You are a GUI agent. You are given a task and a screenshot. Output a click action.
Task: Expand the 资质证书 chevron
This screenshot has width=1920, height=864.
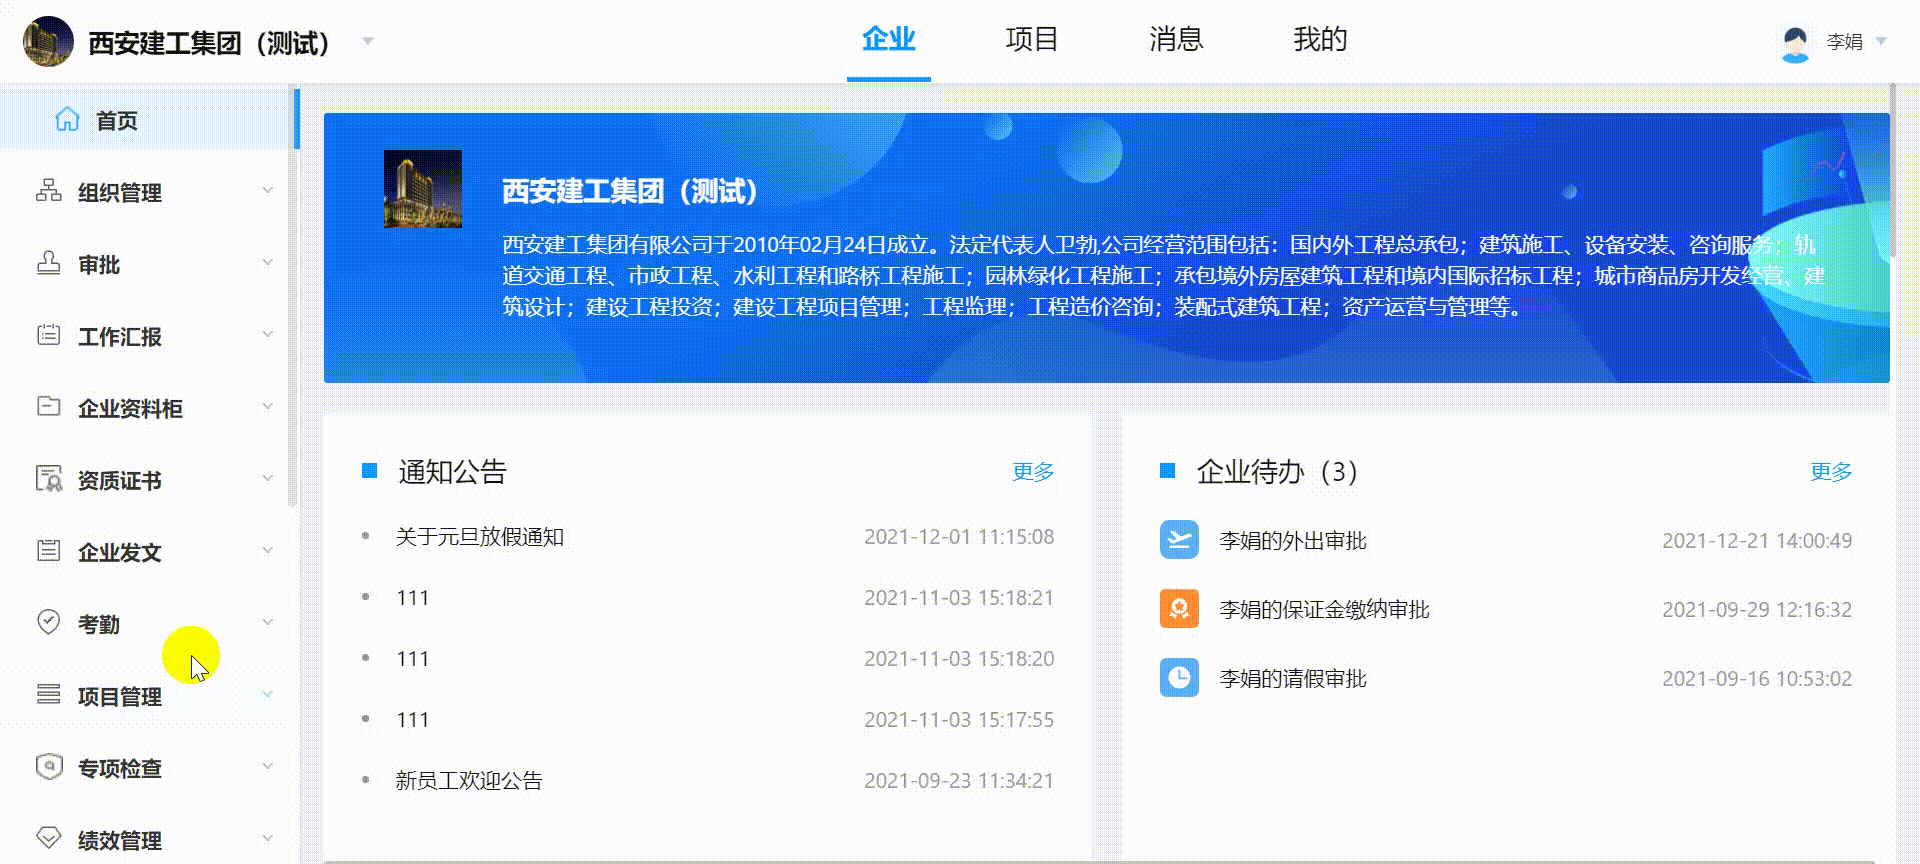267,478
